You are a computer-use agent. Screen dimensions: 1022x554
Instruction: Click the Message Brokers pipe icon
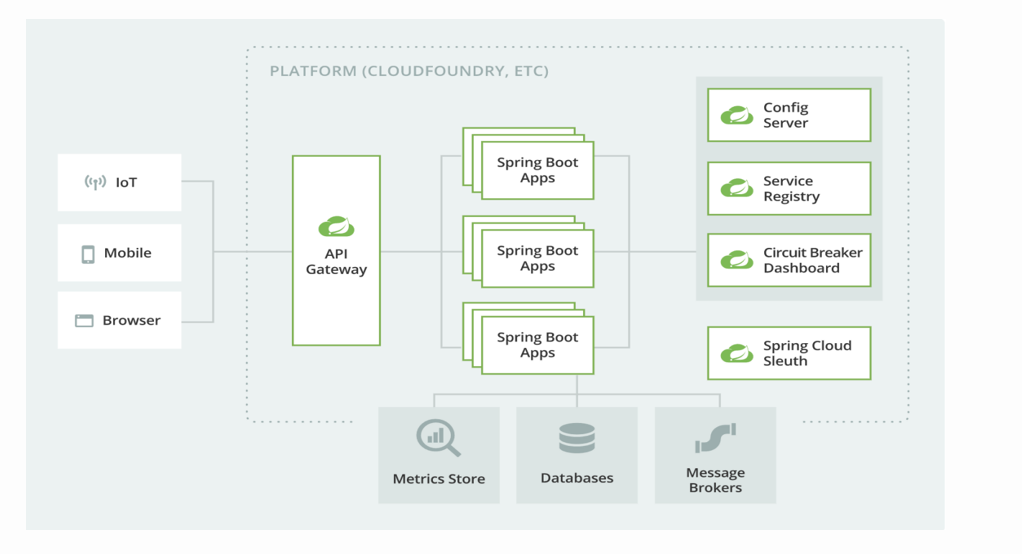(x=715, y=438)
